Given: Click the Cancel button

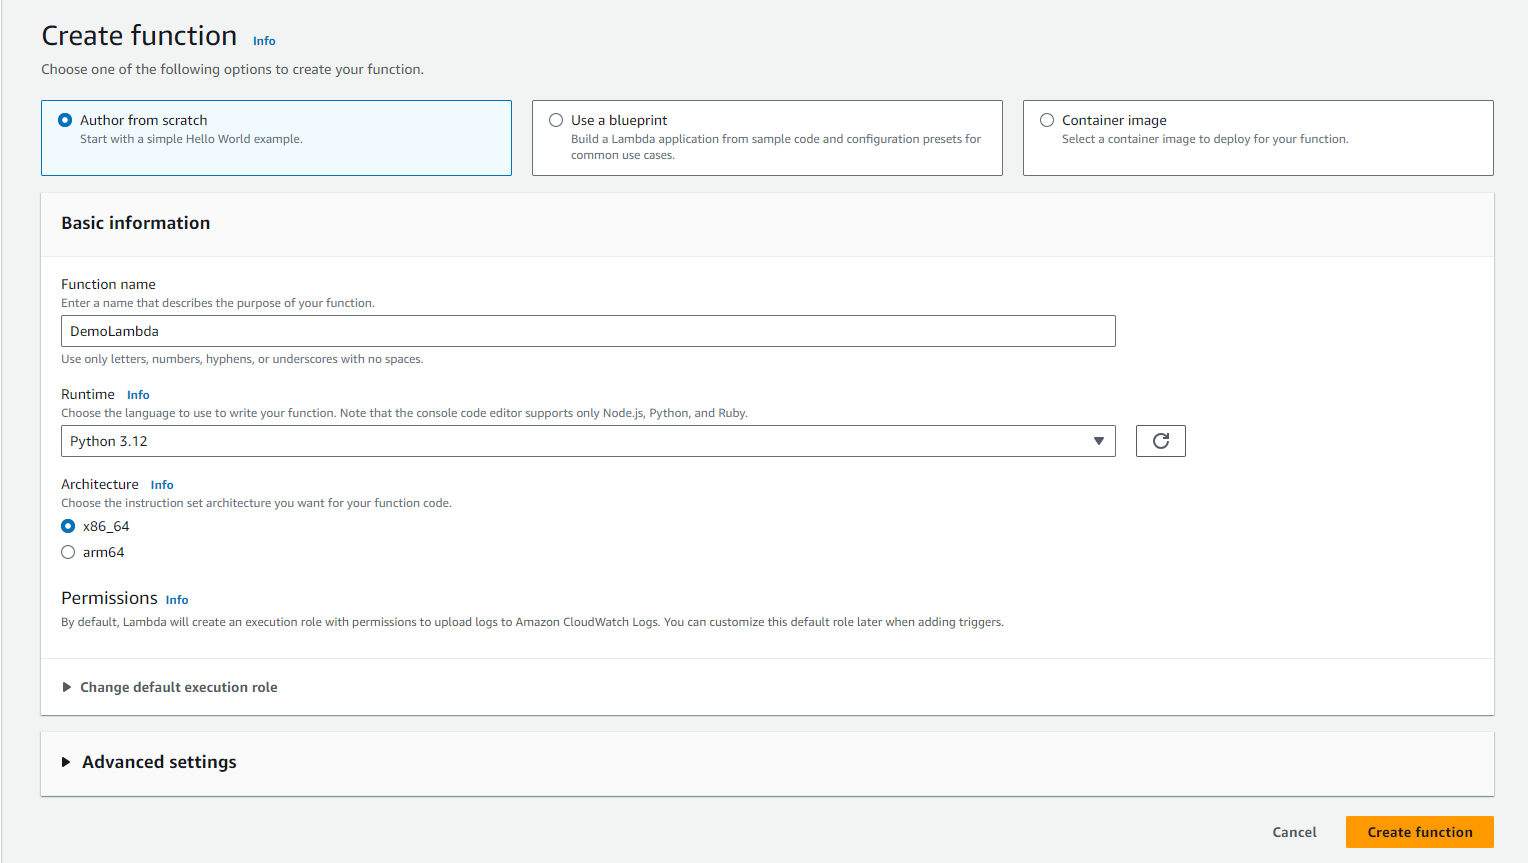Looking at the screenshot, I should (x=1294, y=832).
